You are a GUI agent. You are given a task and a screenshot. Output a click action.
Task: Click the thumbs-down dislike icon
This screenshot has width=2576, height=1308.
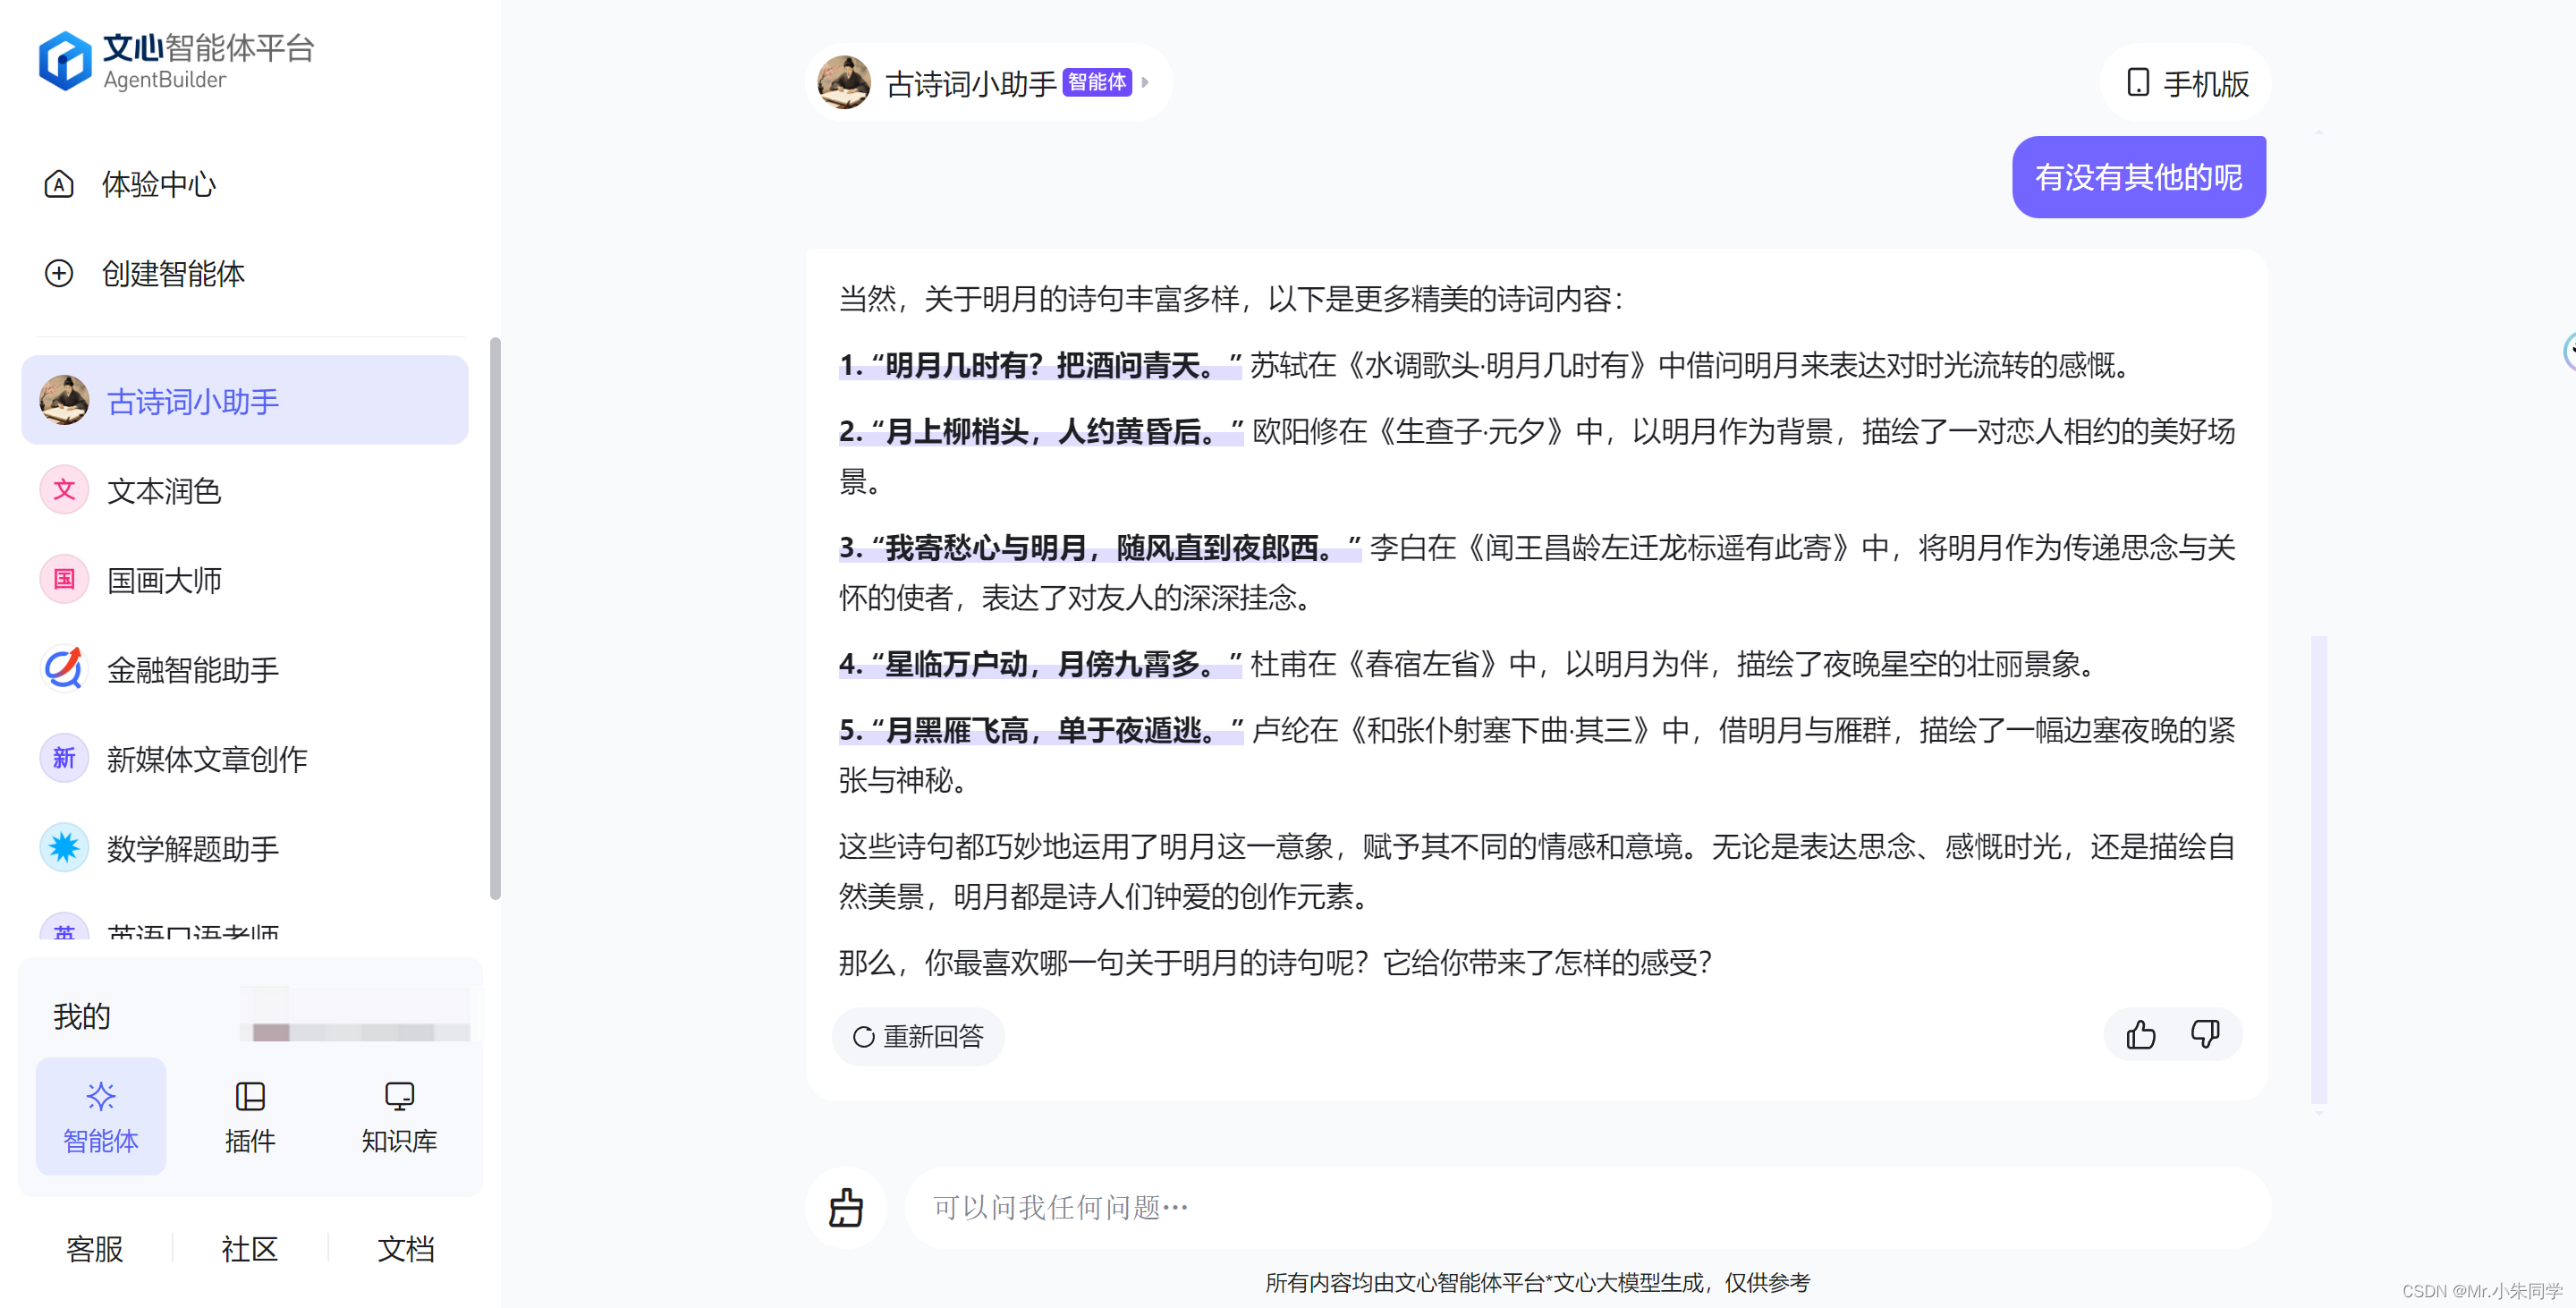pos(2204,1034)
